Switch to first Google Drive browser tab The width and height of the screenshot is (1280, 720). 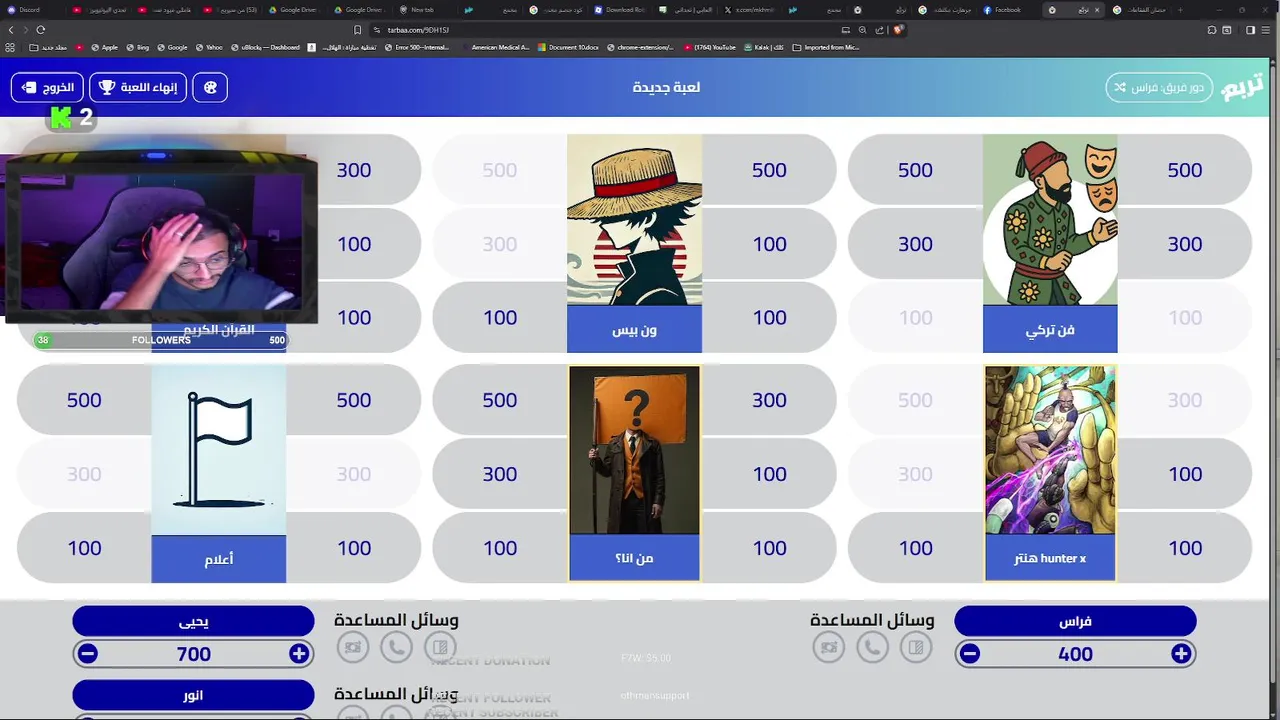click(x=292, y=10)
